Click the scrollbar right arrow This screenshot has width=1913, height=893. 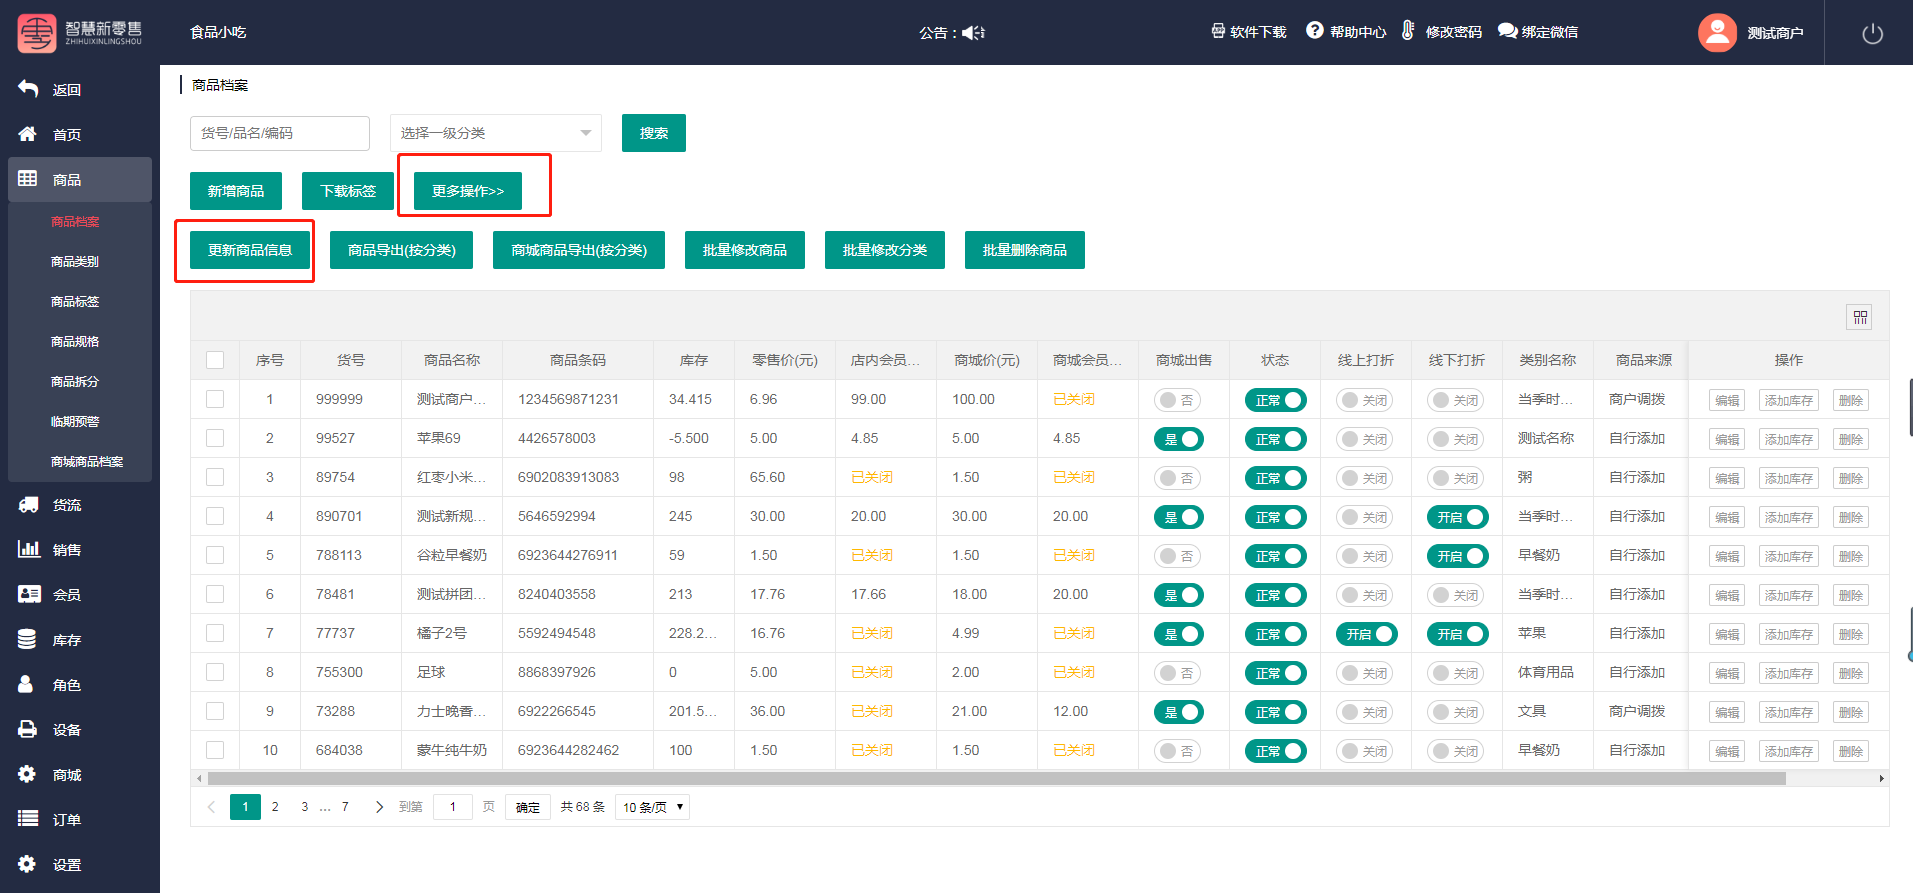(x=1882, y=778)
